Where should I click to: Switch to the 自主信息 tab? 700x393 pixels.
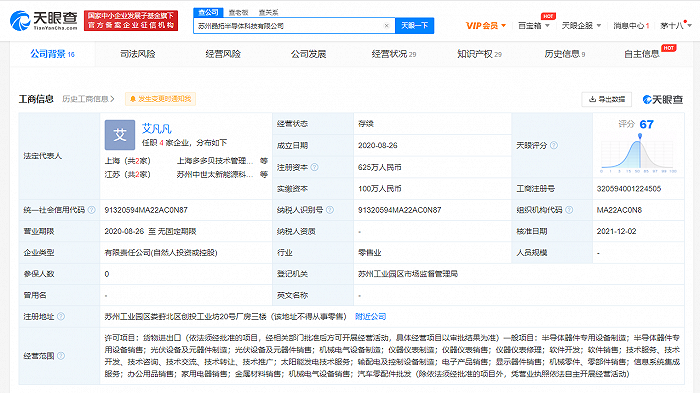[x=642, y=54]
